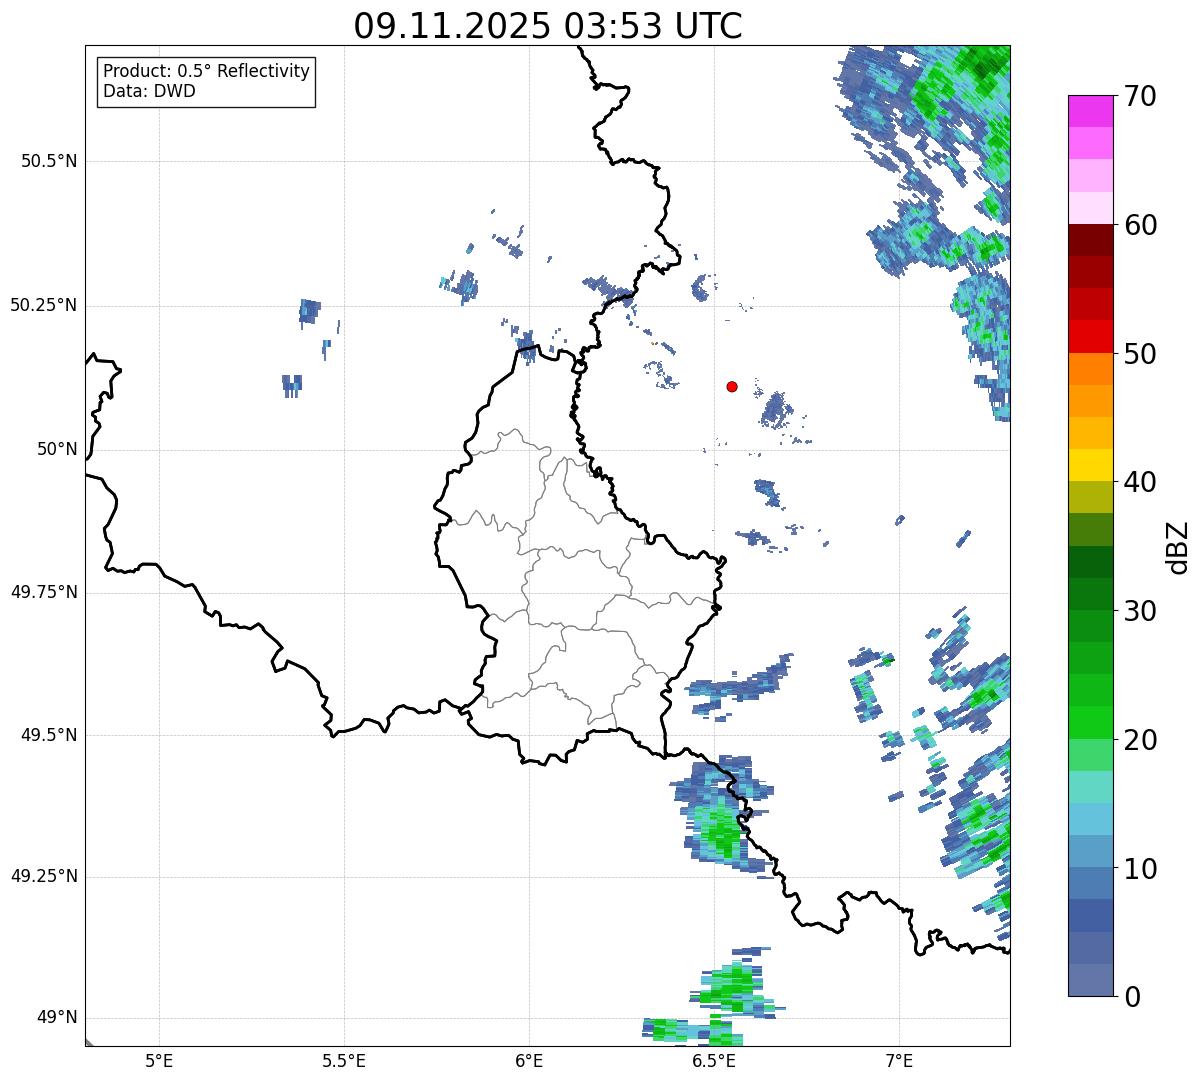Click the red station marker dot

732,386
